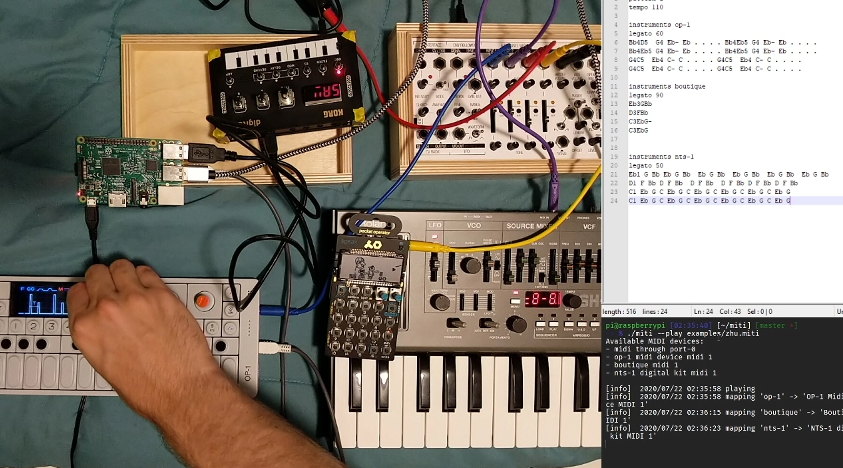The image size is (843, 468).
Task: Click the "legato 60" line
Action: click(646, 33)
